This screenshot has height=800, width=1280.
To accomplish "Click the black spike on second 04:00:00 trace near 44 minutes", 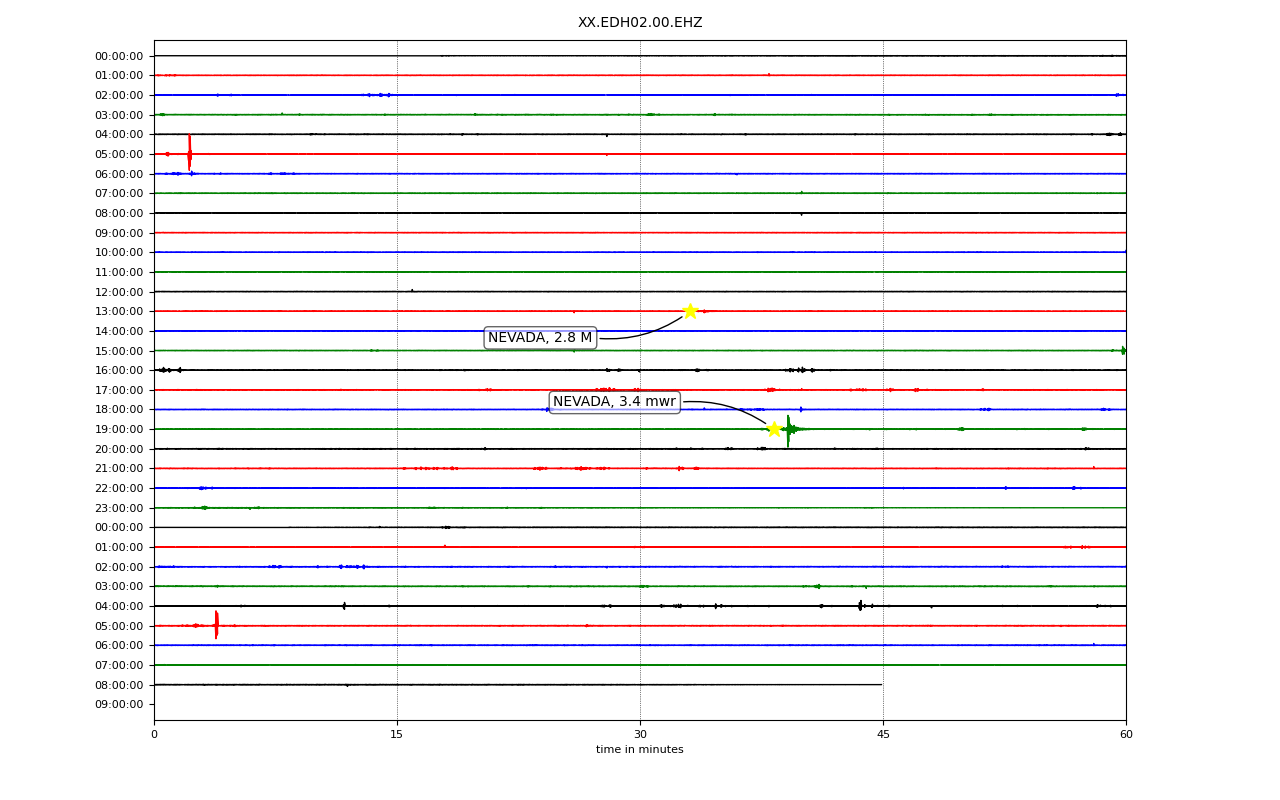I will pyautogui.click(x=860, y=605).
